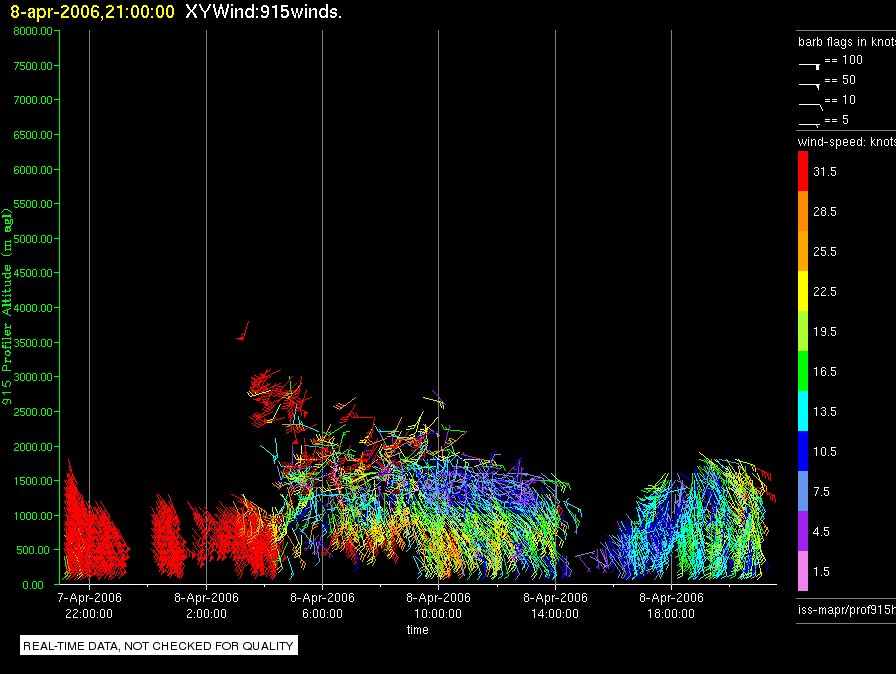896x674 pixels.
Task: Click the 'iss-mapr/prof915h' source label
Action: click(x=847, y=610)
